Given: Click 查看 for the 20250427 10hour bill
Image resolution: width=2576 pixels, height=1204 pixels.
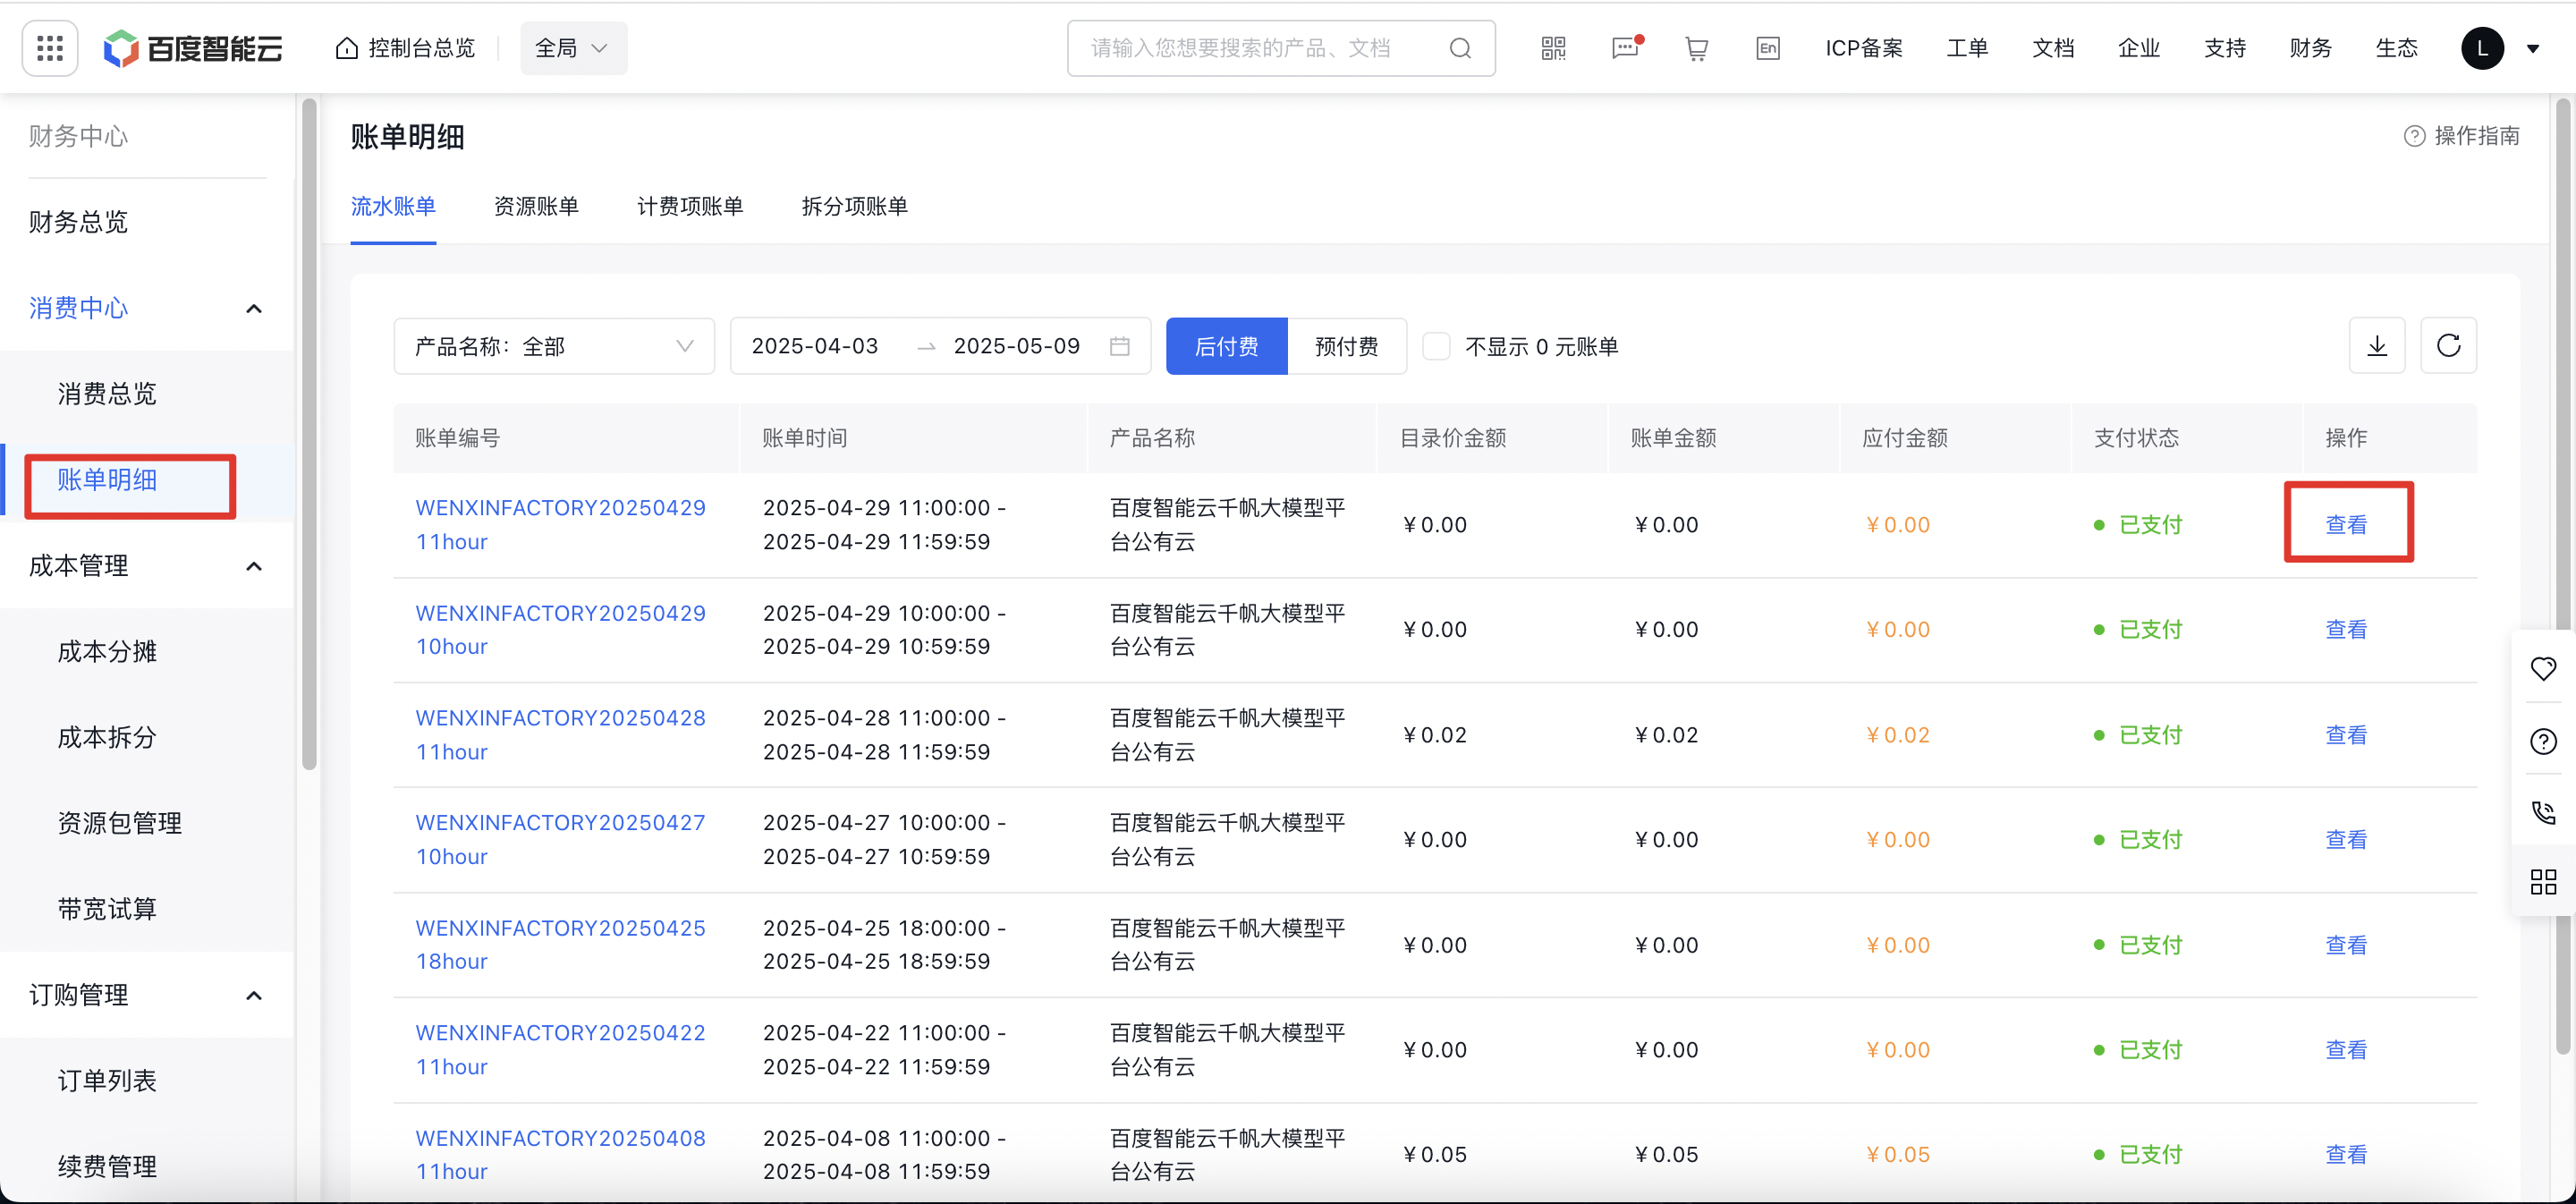Looking at the screenshot, I should [x=2346, y=840].
